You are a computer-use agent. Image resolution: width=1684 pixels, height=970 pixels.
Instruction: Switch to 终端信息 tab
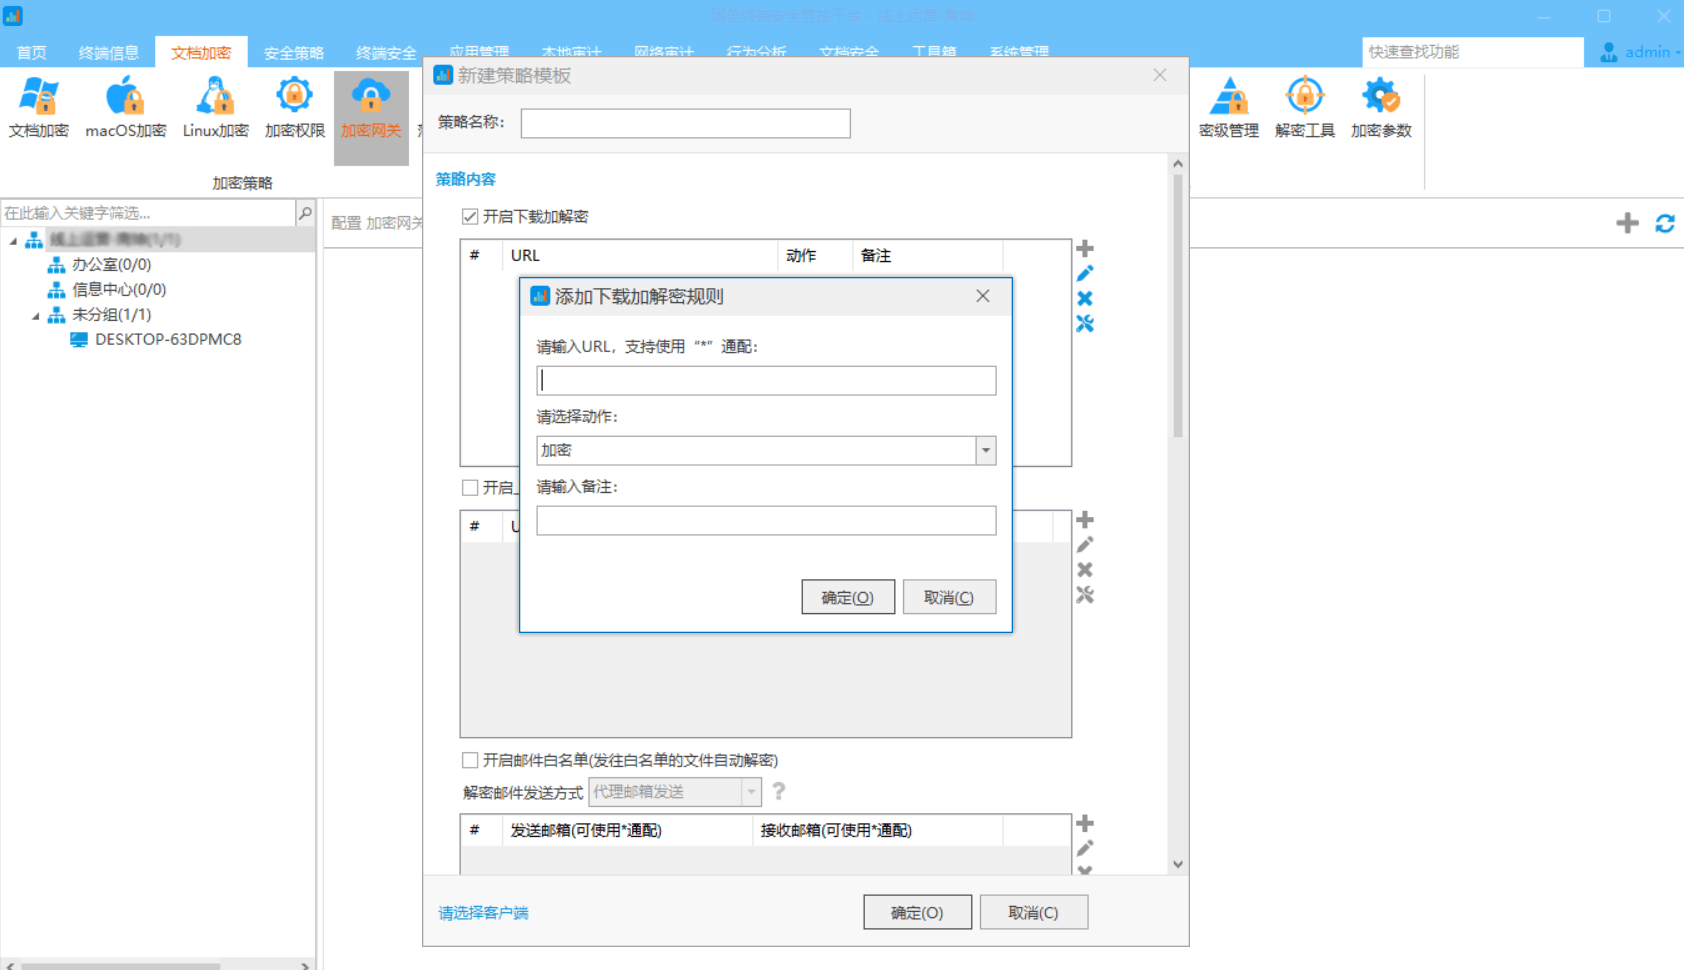(109, 52)
